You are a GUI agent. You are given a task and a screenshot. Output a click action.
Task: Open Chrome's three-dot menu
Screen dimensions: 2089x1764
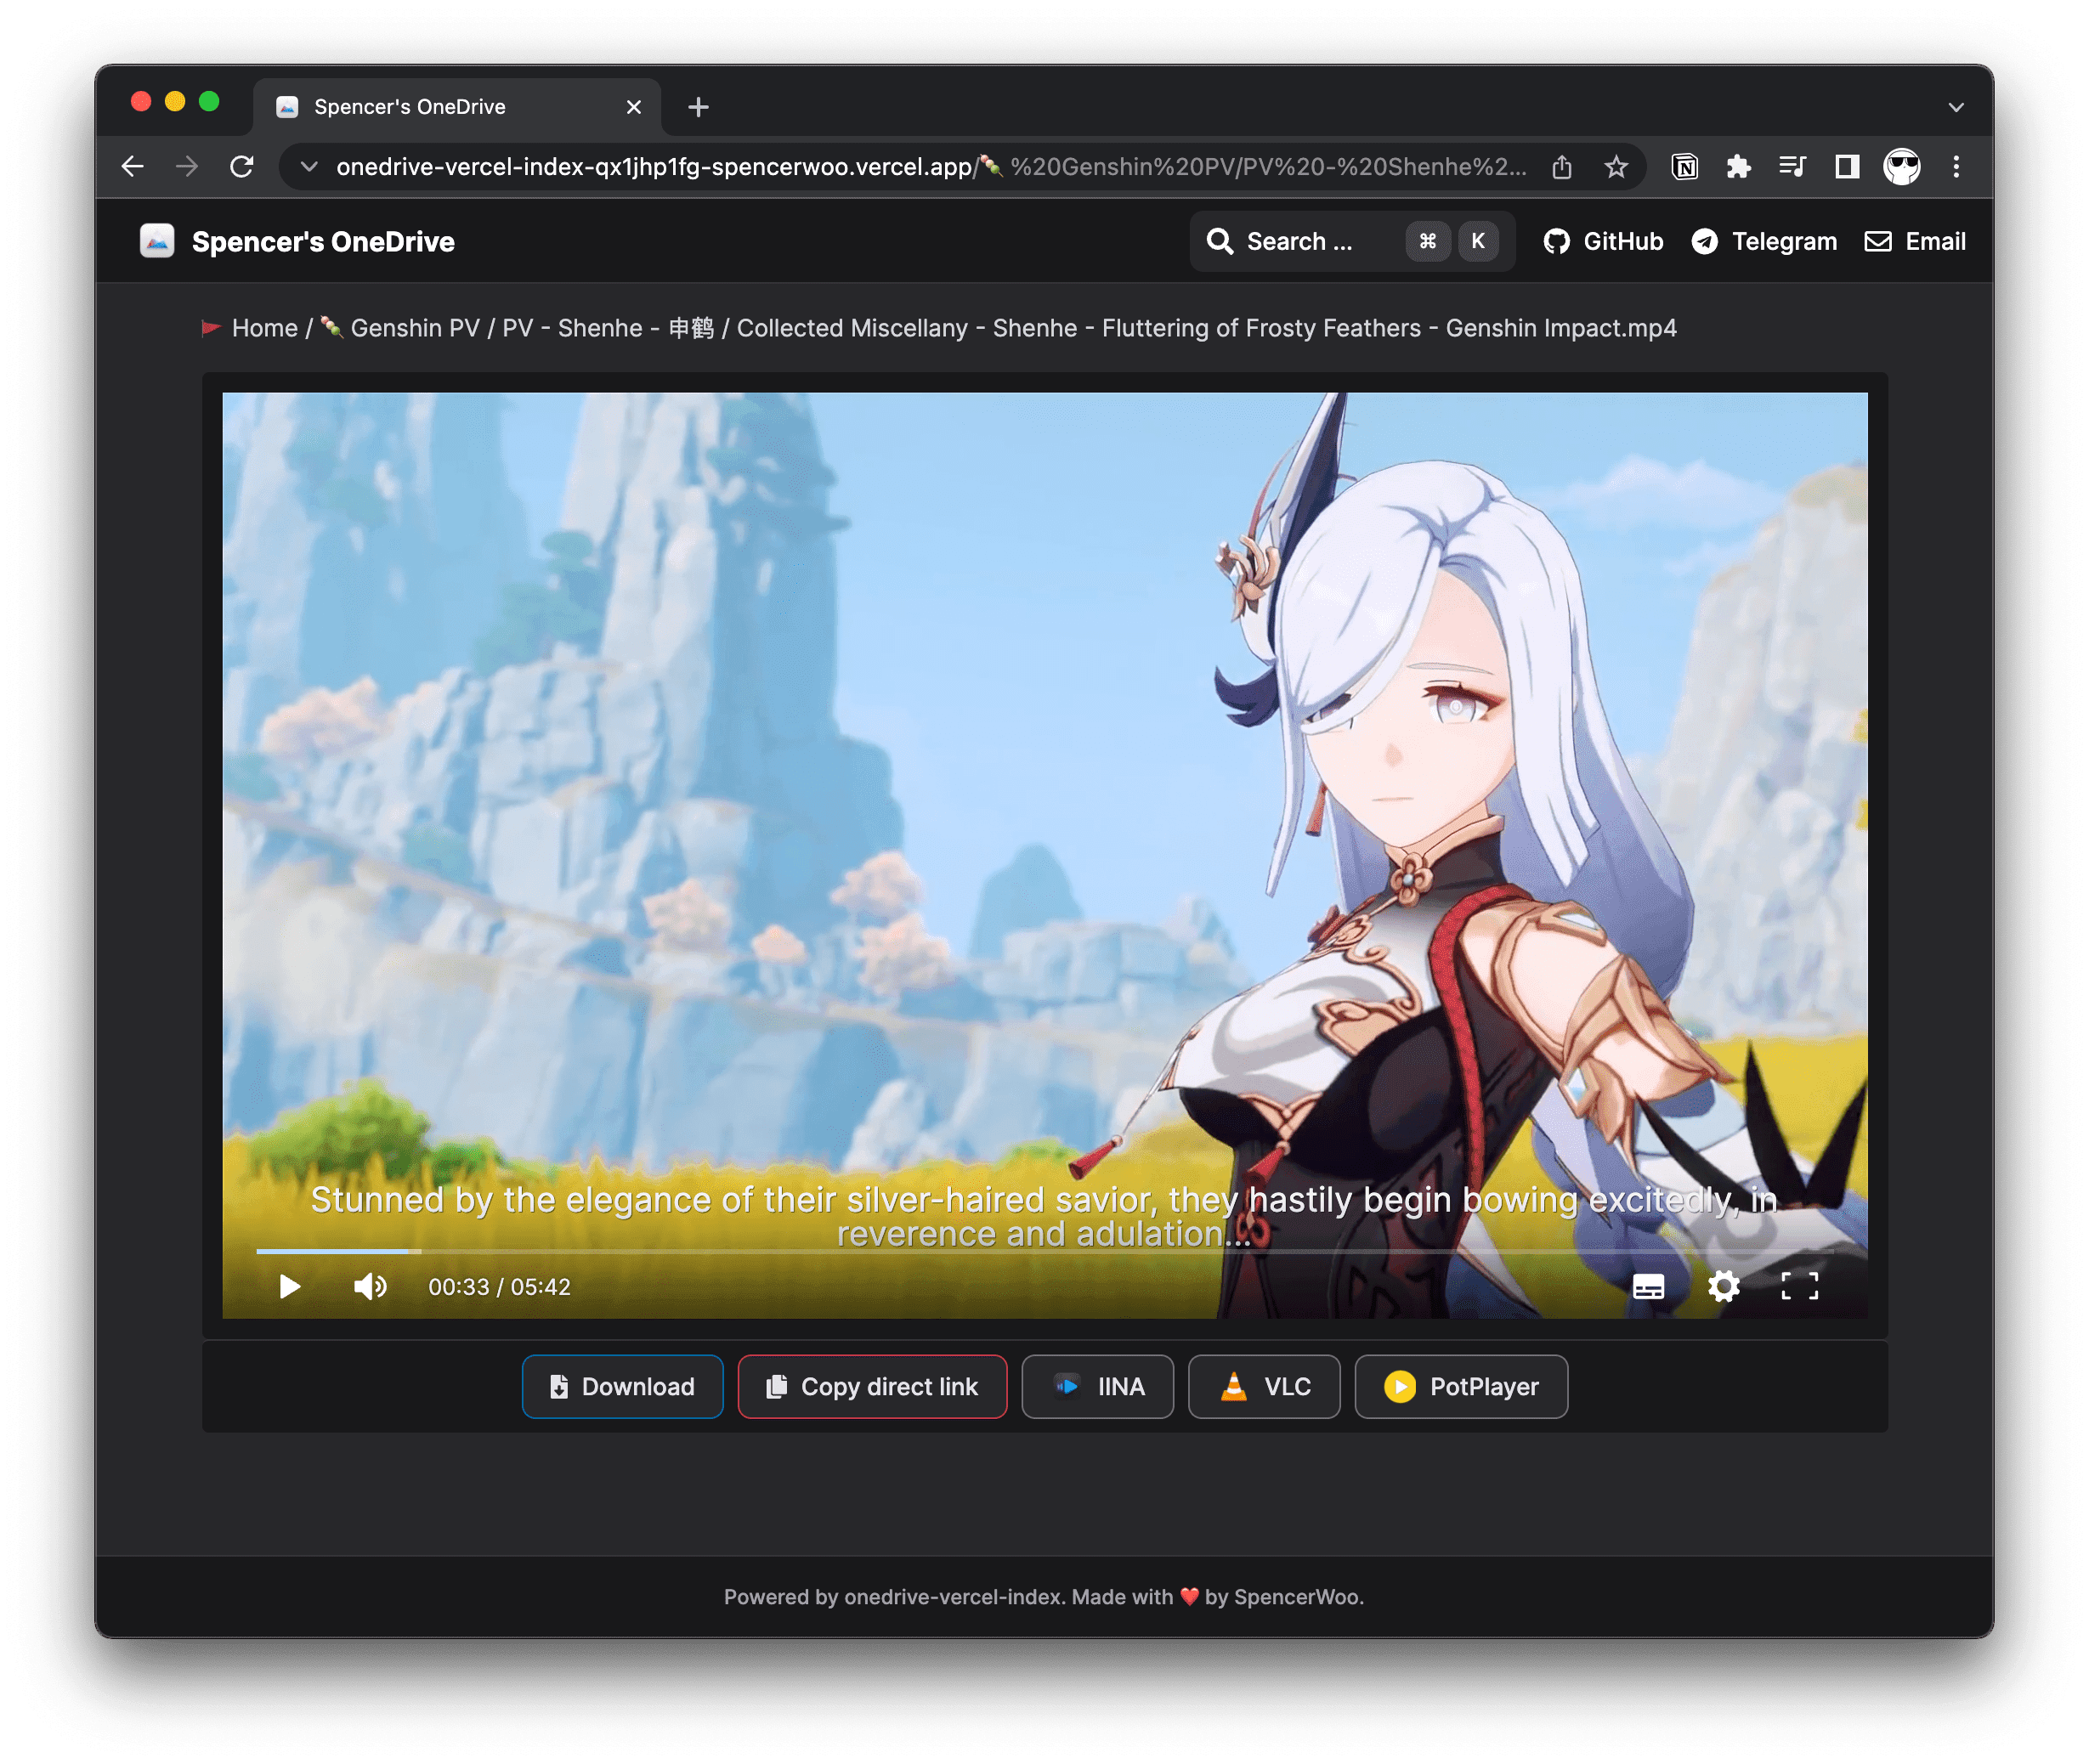pyautogui.click(x=1956, y=167)
